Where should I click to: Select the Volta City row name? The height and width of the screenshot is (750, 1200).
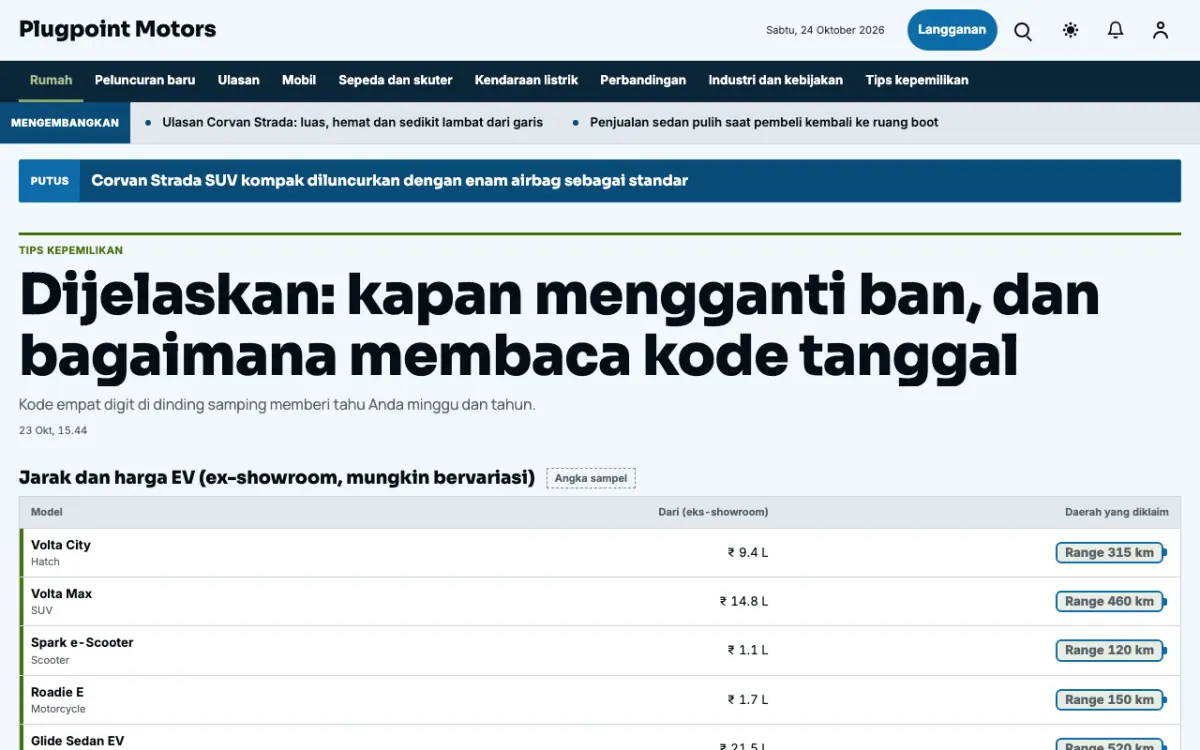tap(61, 545)
